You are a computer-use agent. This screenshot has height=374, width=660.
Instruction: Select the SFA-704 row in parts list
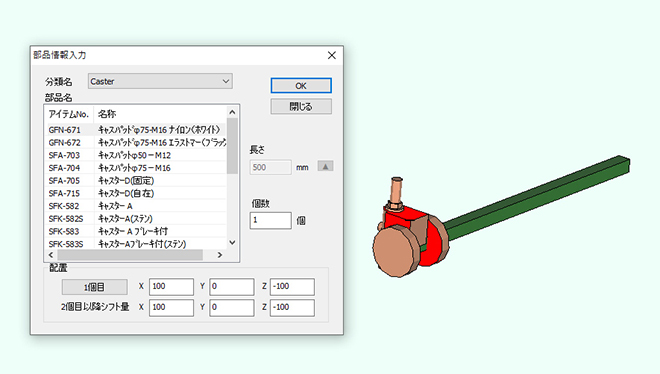[x=136, y=167]
